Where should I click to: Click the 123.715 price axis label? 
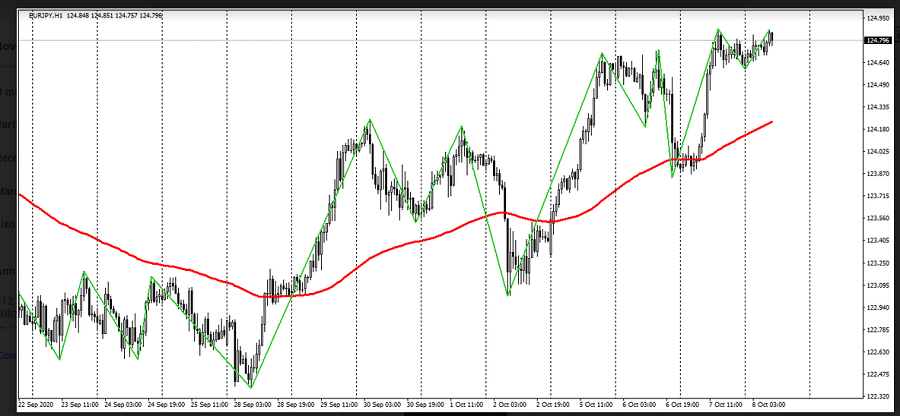point(879,196)
